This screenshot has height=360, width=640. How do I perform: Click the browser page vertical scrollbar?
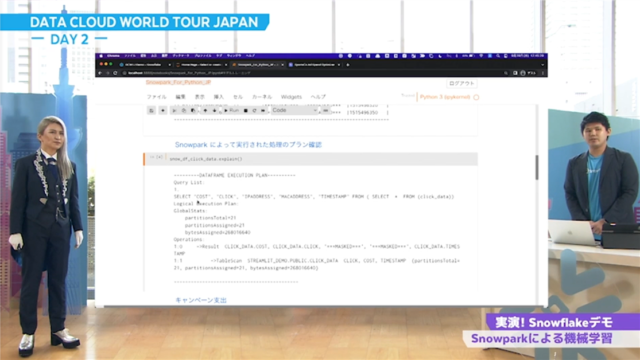537,167
